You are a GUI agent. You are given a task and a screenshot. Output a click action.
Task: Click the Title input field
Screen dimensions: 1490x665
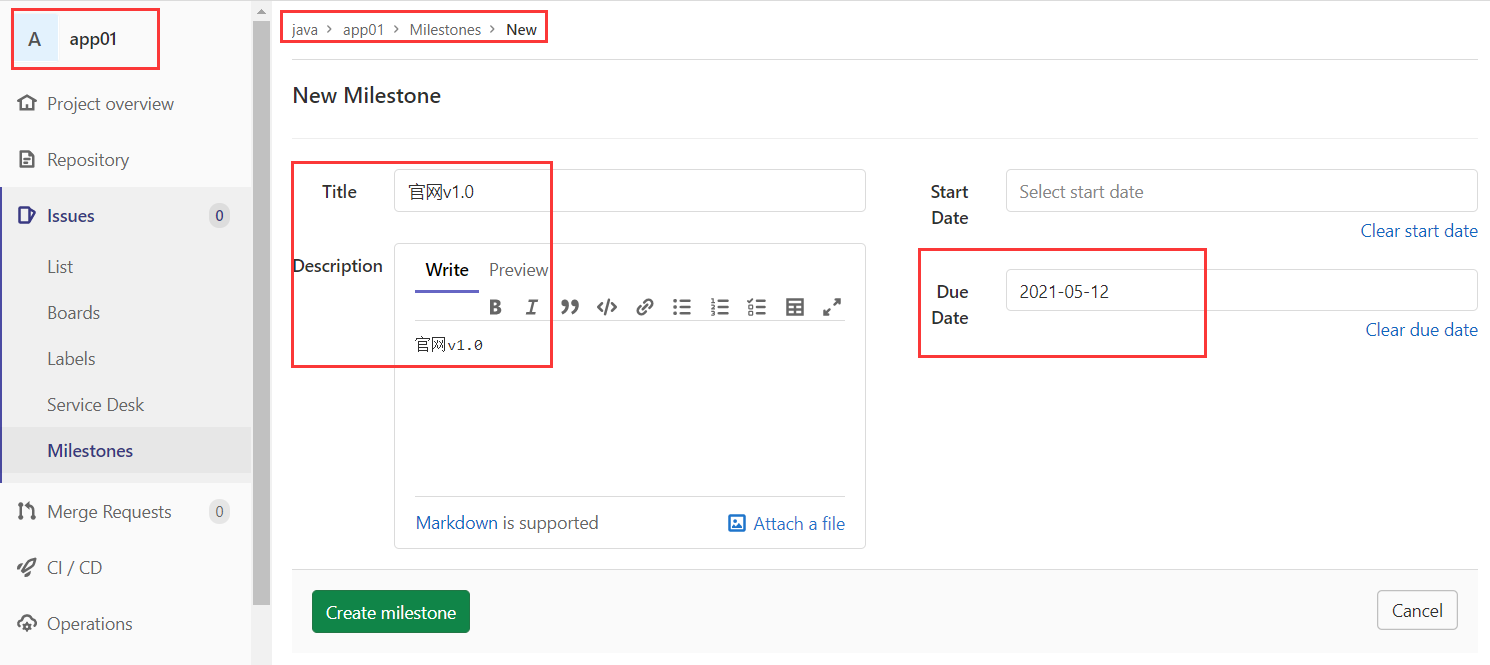point(630,191)
